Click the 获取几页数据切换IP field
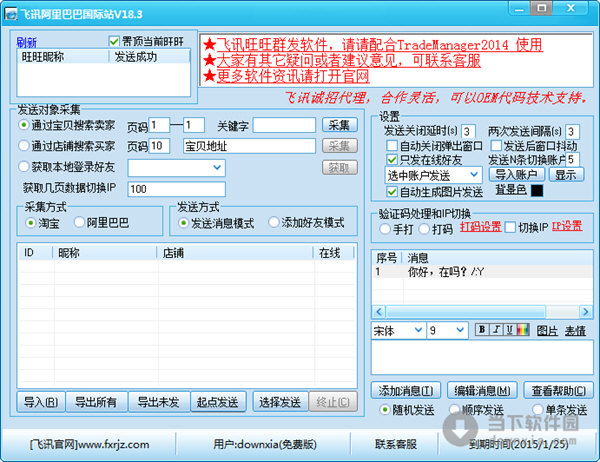The image size is (600, 462). tap(176, 189)
